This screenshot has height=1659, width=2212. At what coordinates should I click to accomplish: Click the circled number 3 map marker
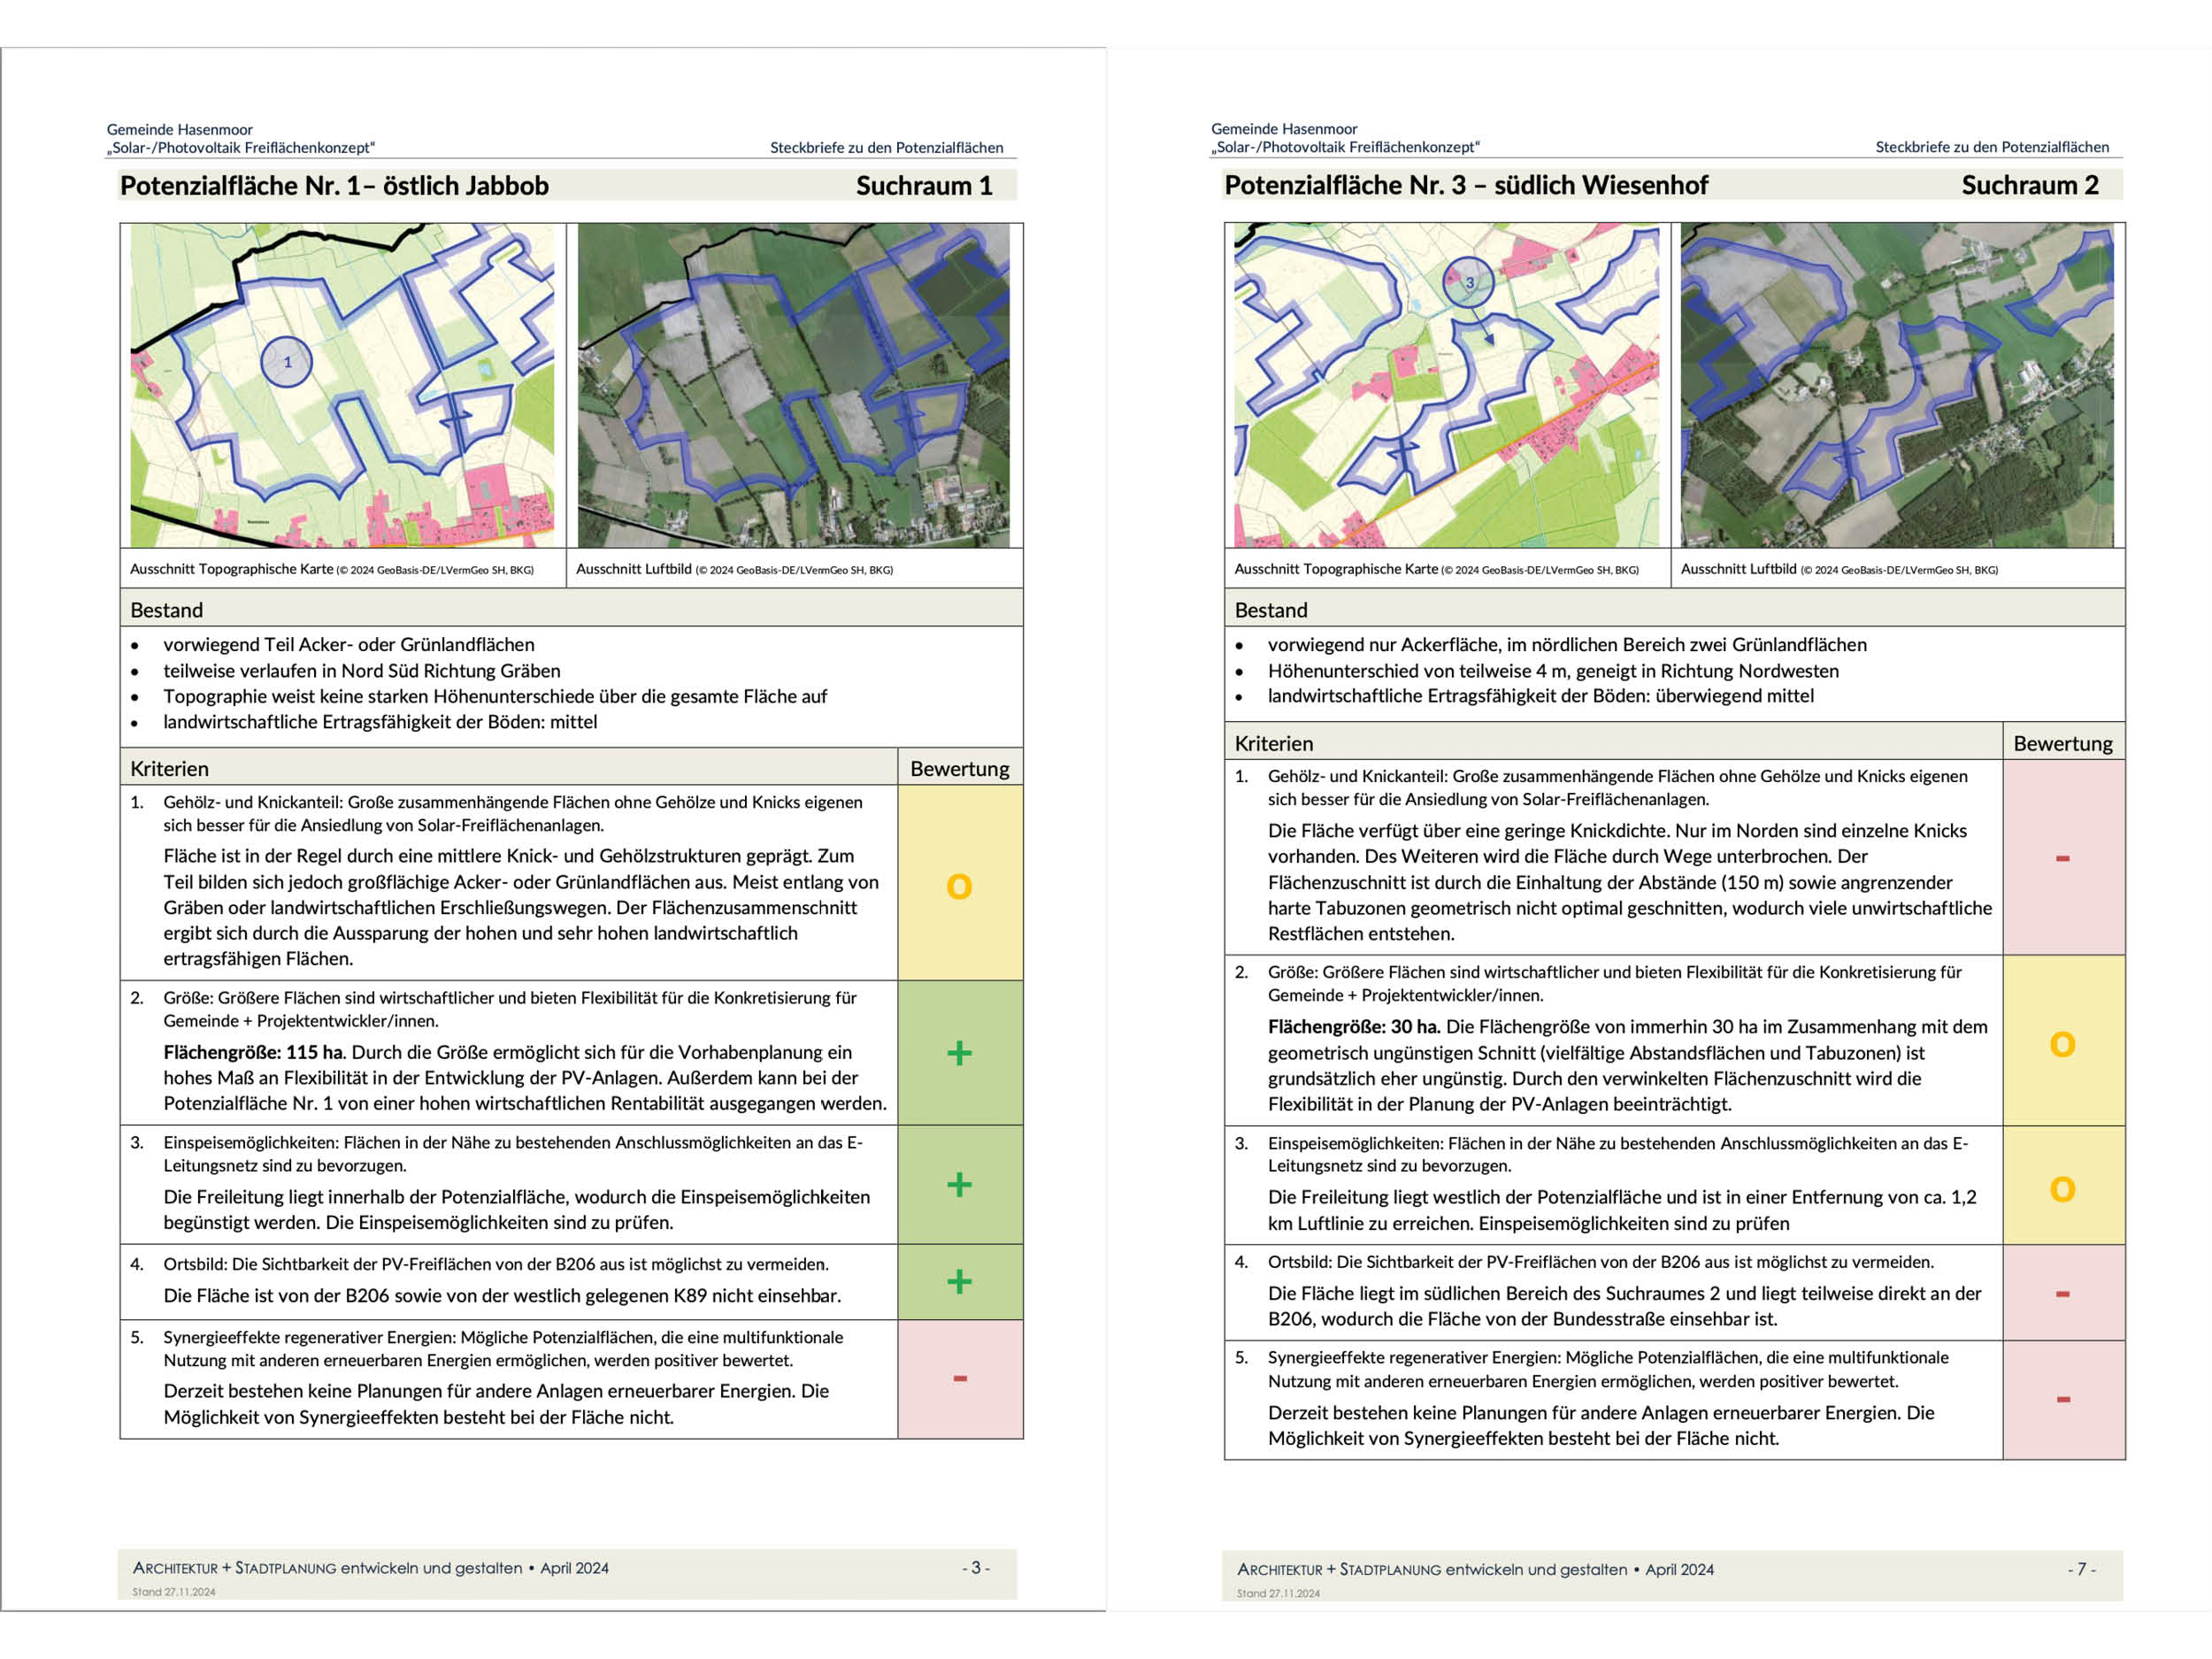point(1468,282)
